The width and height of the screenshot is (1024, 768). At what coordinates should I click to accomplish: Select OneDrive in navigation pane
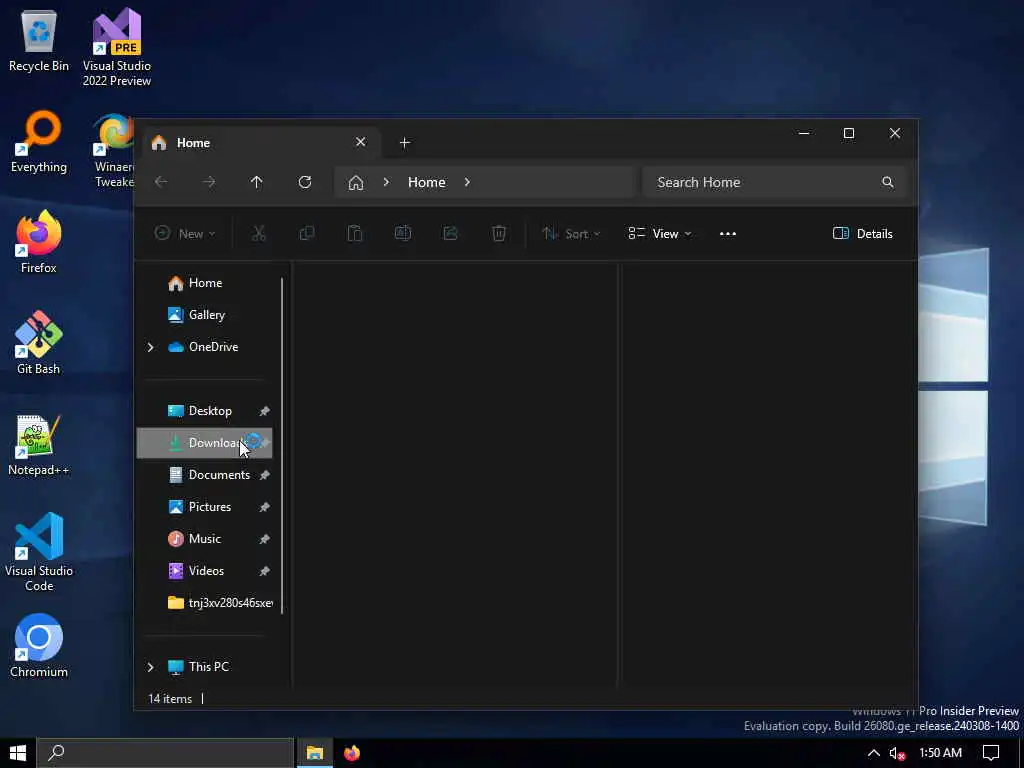[204, 347]
